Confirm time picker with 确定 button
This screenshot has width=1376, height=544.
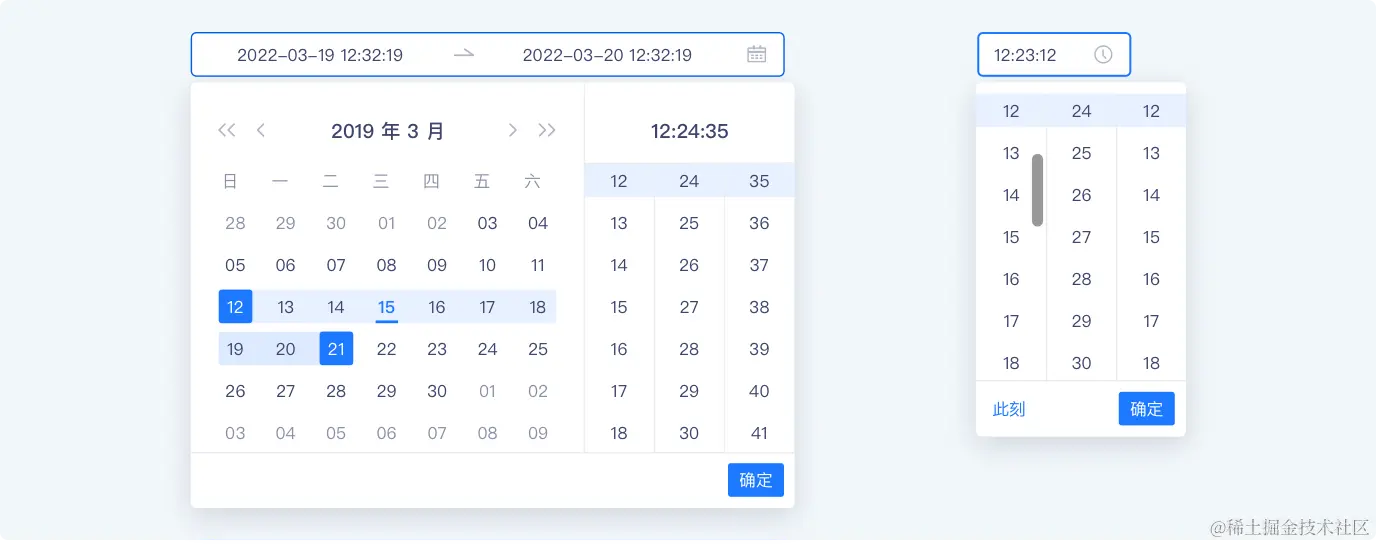[x=1146, y=409]
